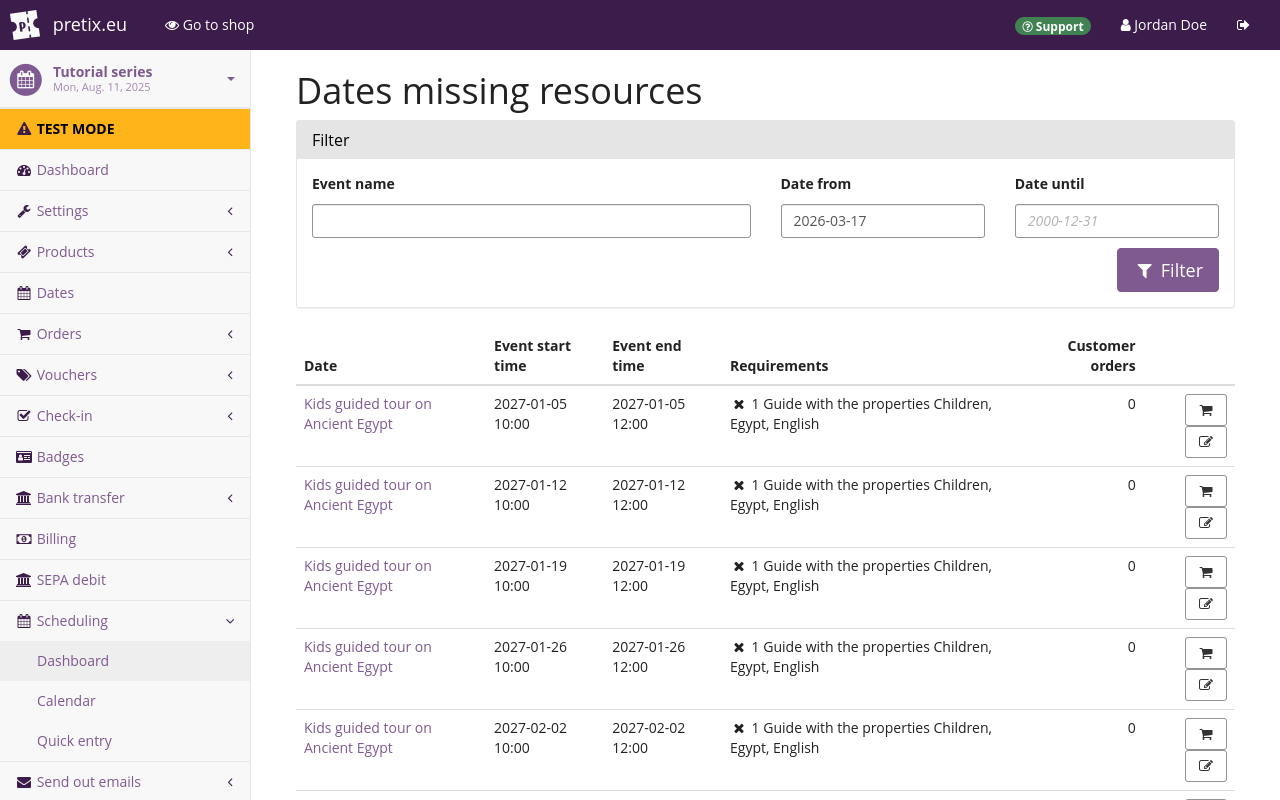
Task: Open Scheduling Calendar submenu item
Action: pos(125,701)
